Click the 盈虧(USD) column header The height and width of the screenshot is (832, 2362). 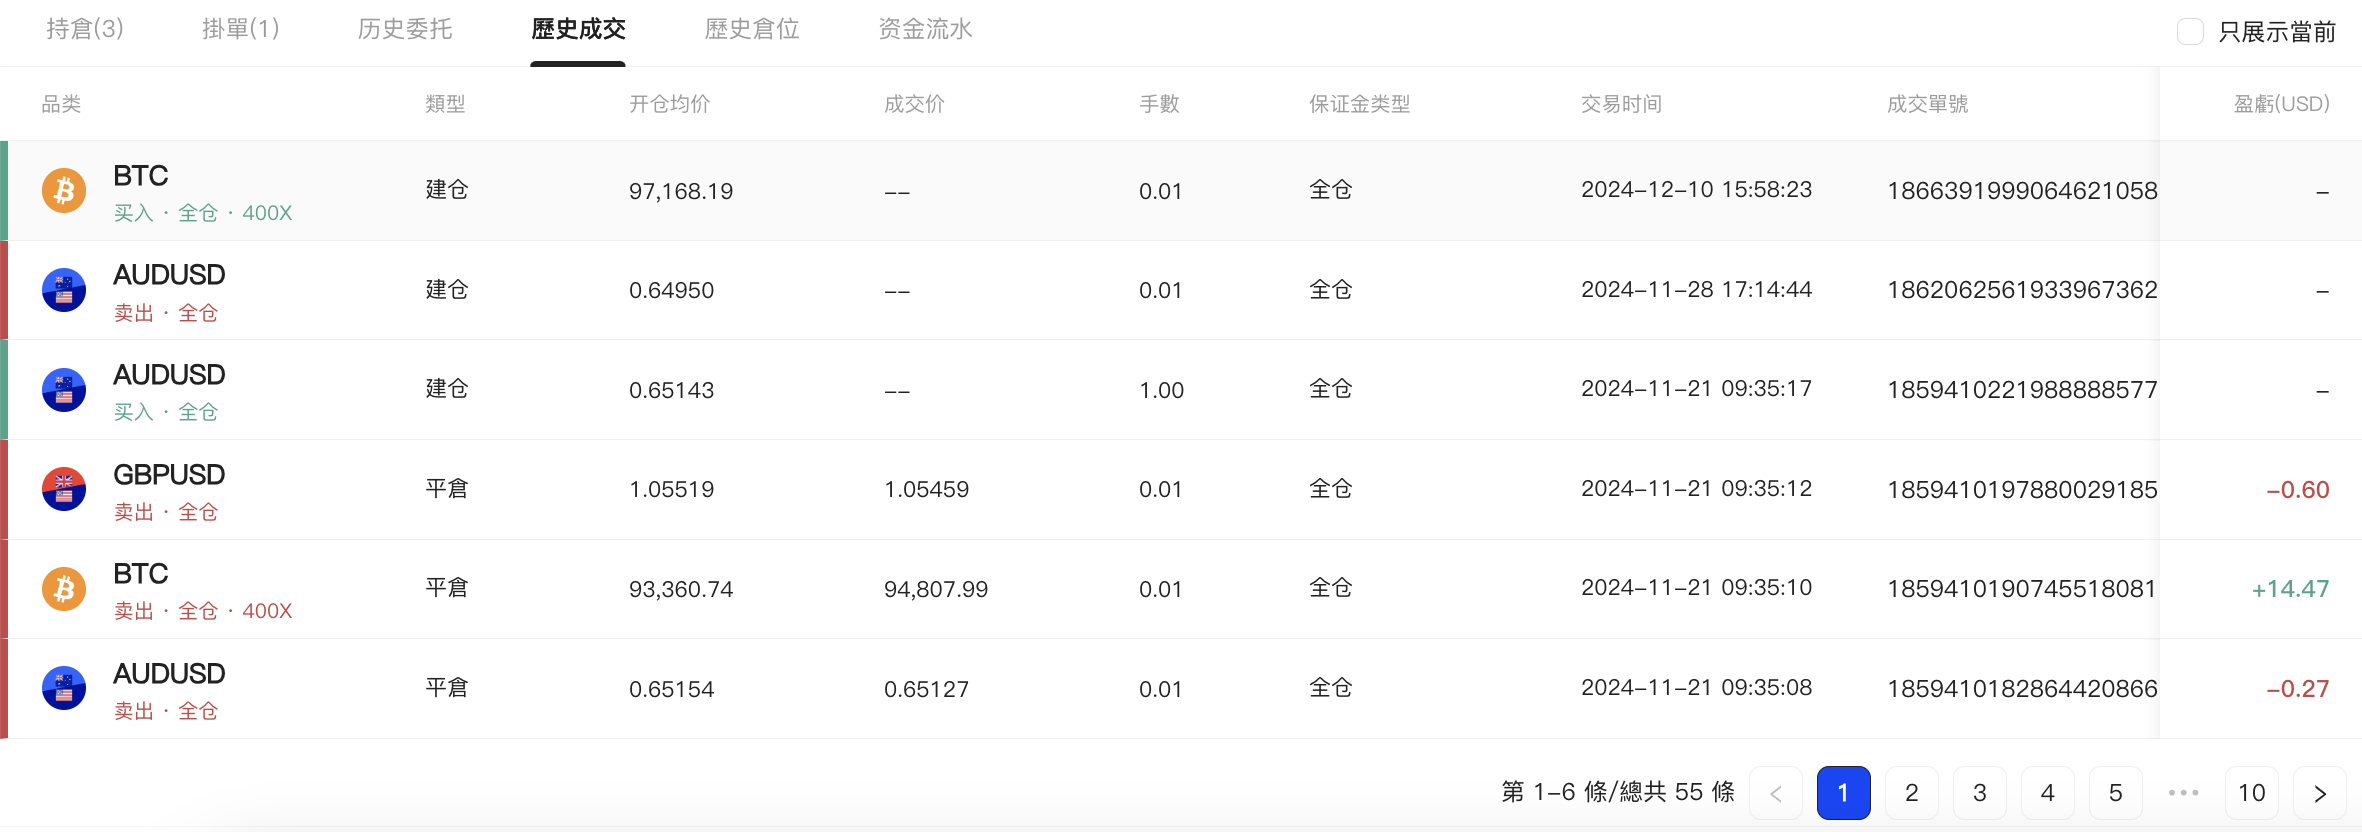pos(2282,104)
